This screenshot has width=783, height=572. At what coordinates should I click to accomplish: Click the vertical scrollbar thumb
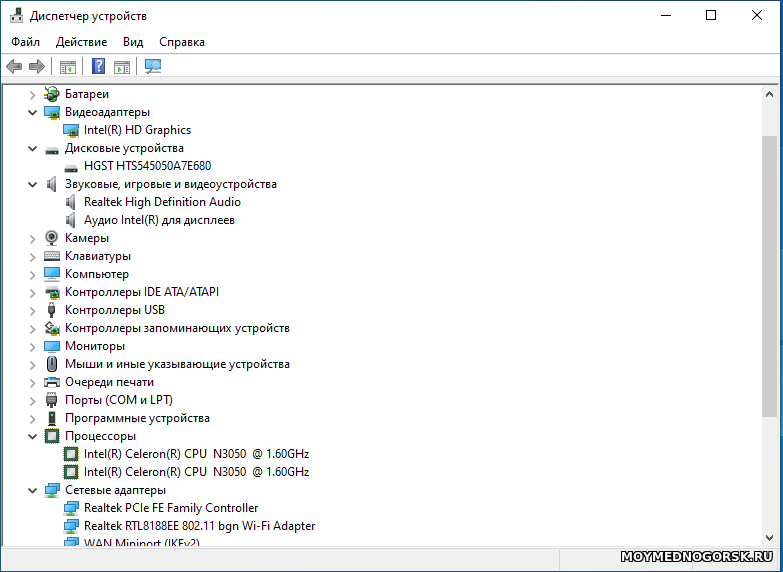770,276
